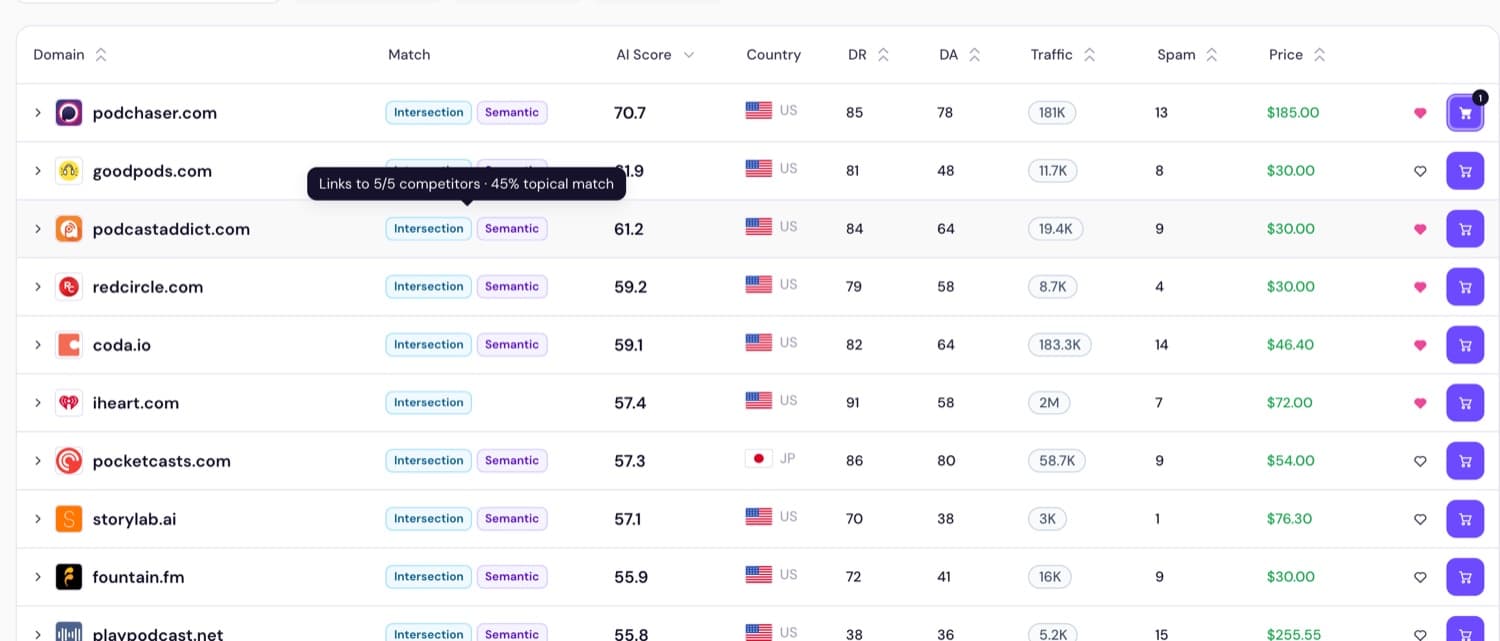This screenshot has width=1500, height=641.
Task: Click the 181K traffic badge
Action: 1052,113
